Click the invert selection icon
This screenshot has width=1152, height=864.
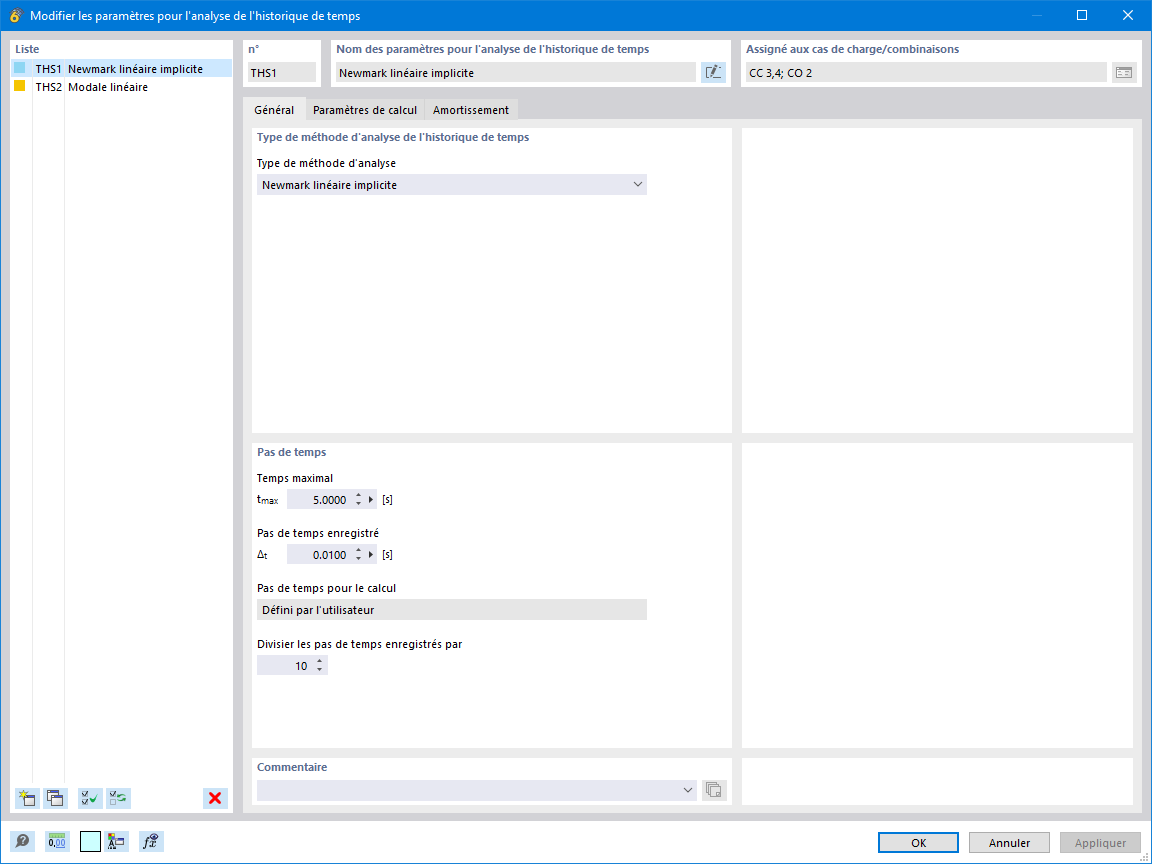click(x=118, y=798)
